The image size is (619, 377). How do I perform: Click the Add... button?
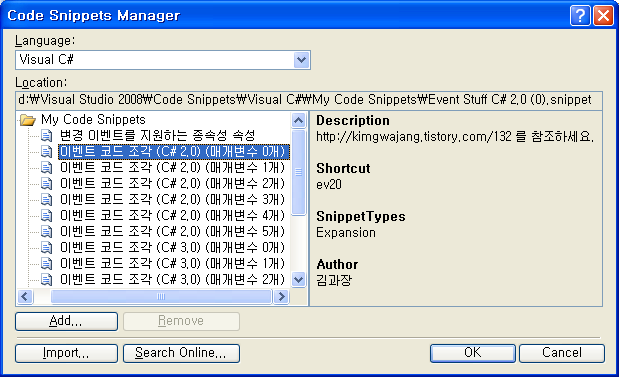point(66,321)
